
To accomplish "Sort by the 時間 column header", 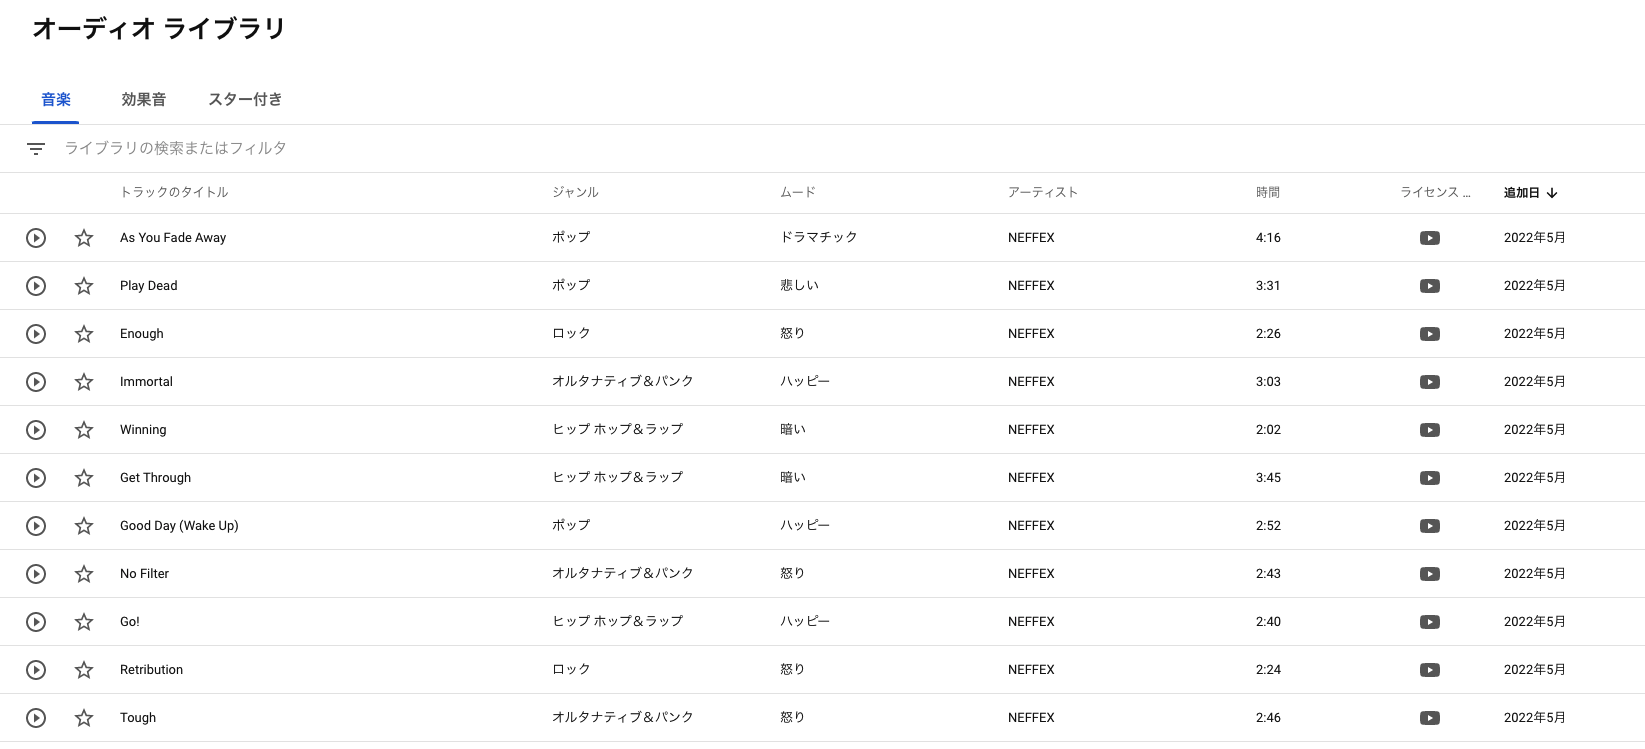I will coord(1268,192).
